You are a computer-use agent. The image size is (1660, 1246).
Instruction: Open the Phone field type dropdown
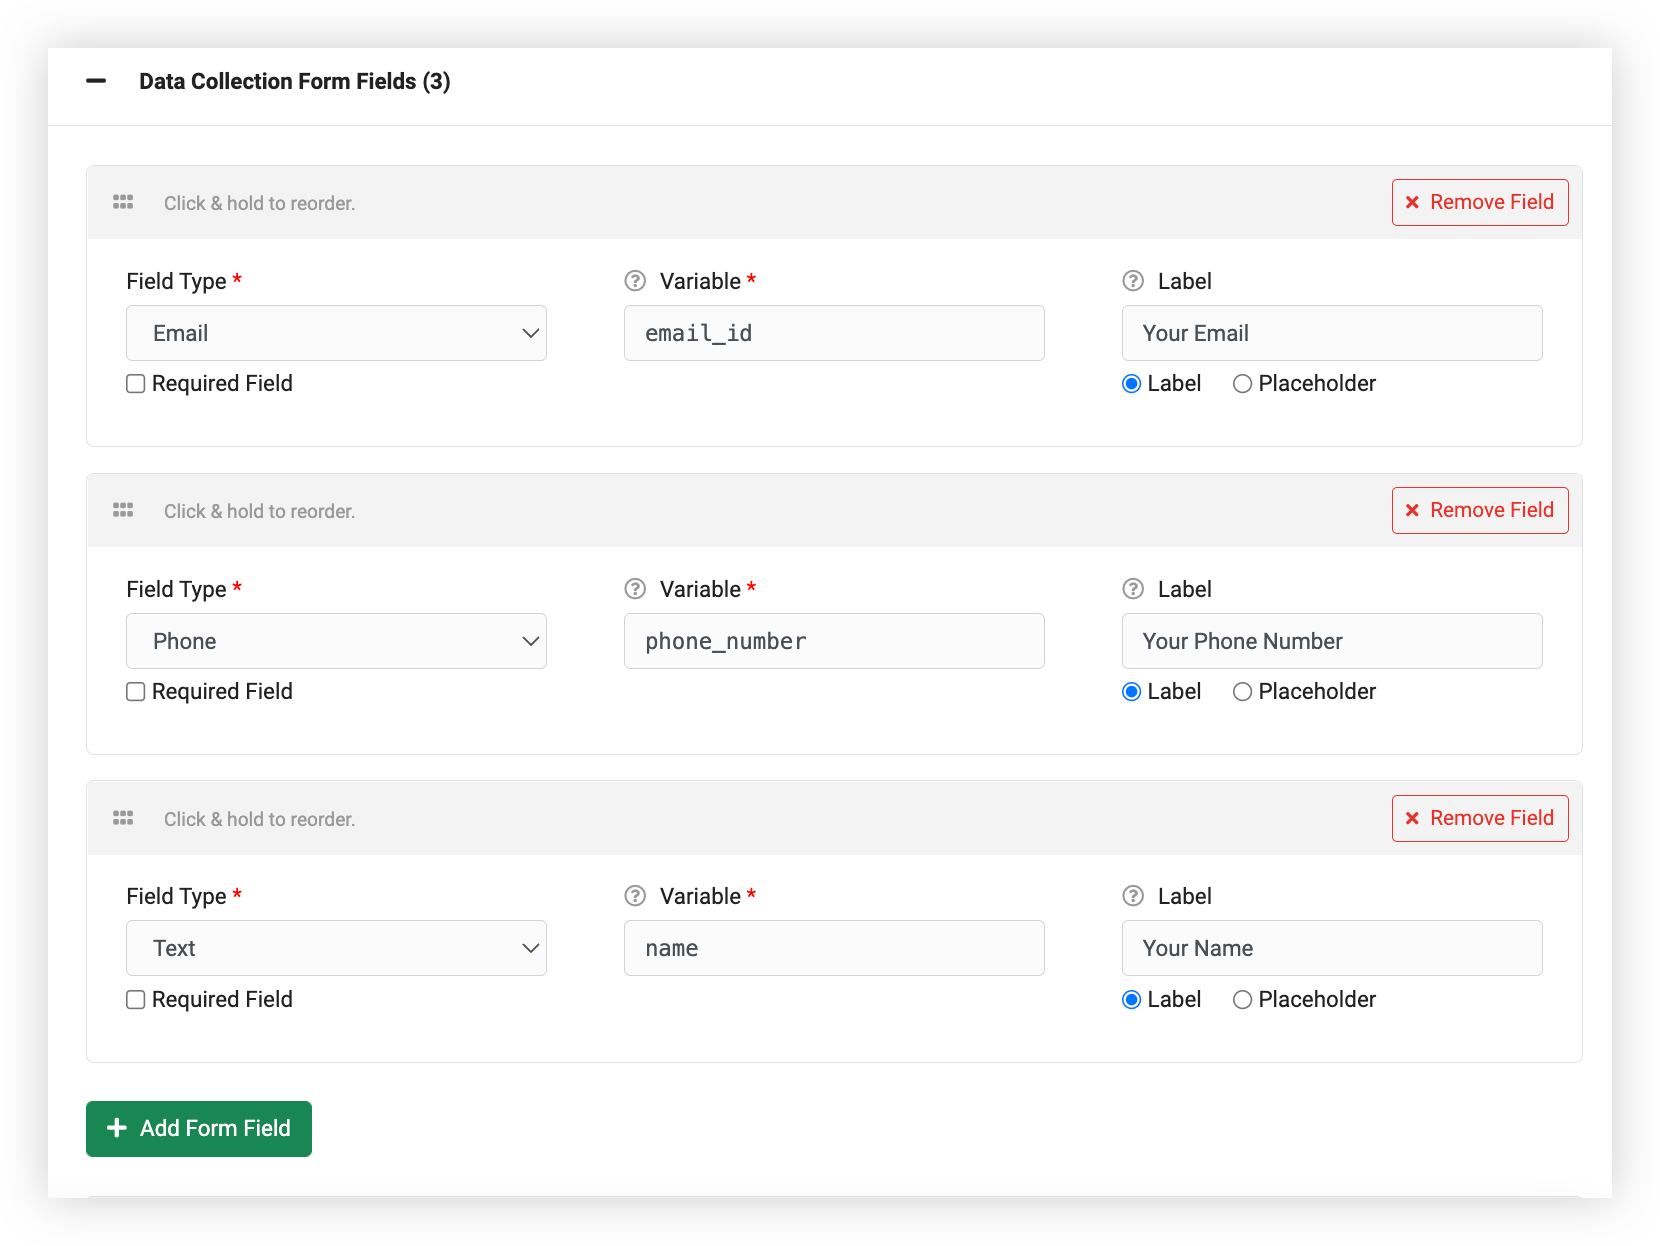[336, 641]
